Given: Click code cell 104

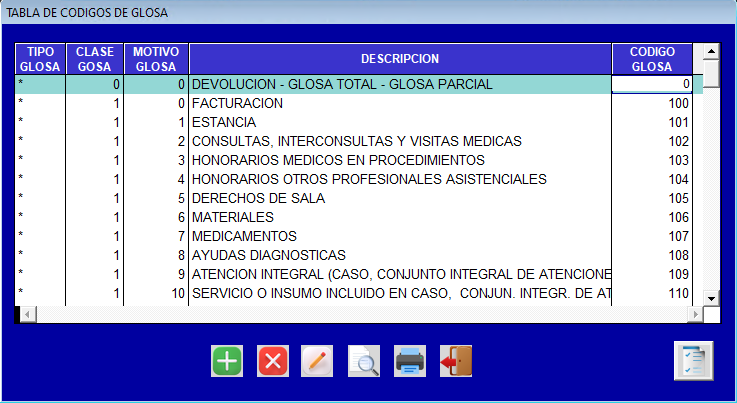Looking at the screenshot, I should tap(652, 179).
